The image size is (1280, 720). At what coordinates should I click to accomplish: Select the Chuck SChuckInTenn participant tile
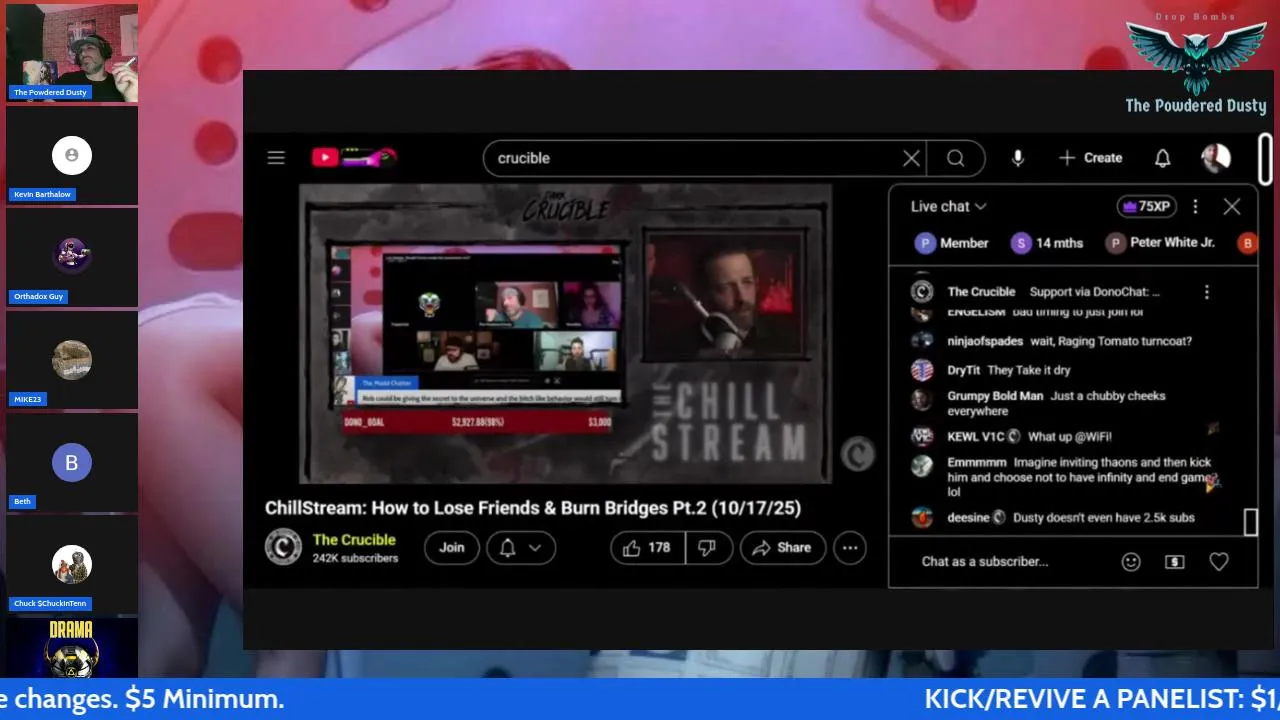72,565
